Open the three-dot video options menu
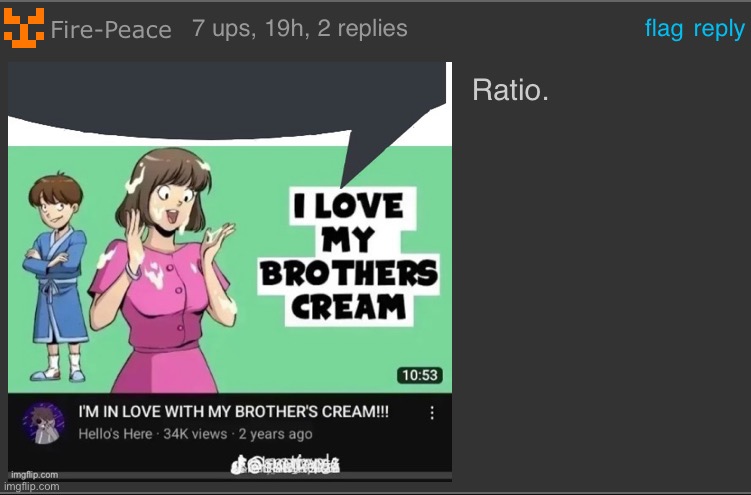751x495 pixels. tap(432, 413)
